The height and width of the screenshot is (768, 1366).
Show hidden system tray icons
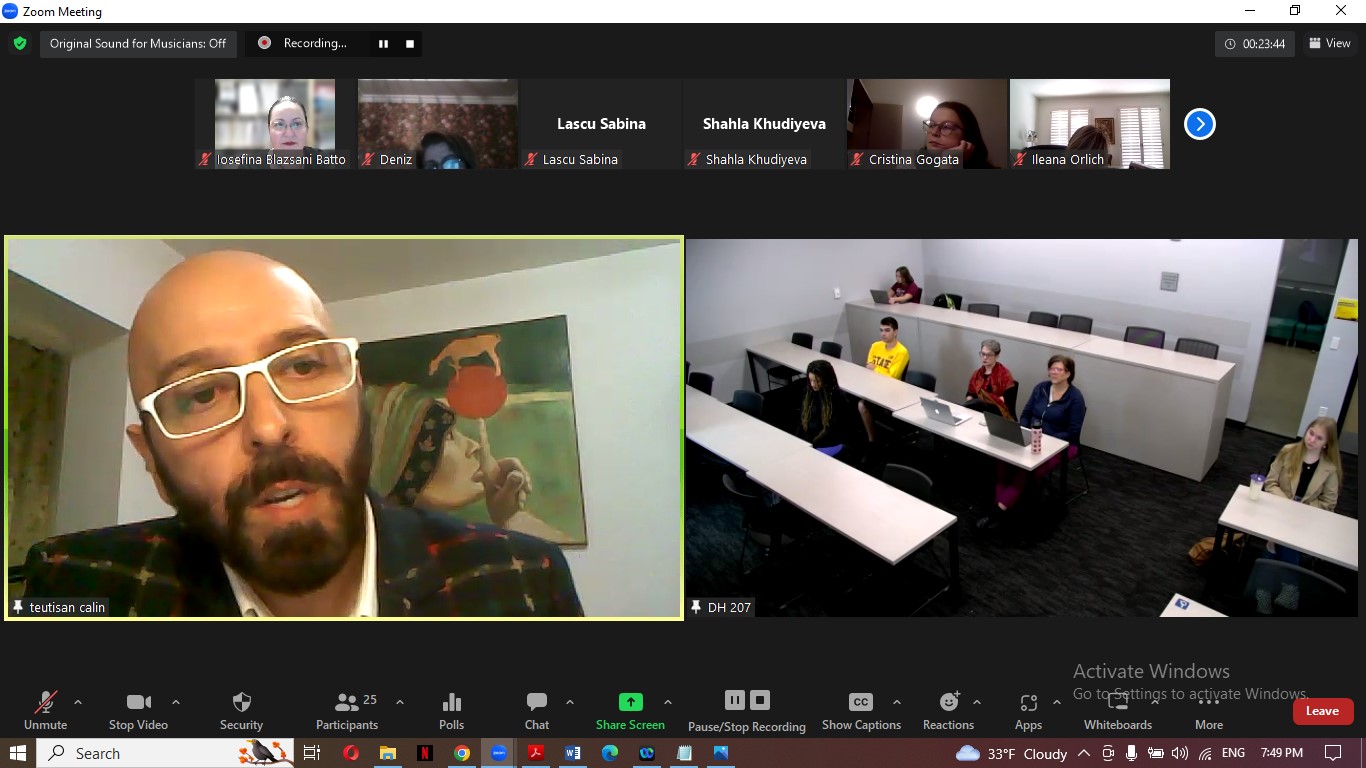pyautogui.click(x=1084, y=753)
